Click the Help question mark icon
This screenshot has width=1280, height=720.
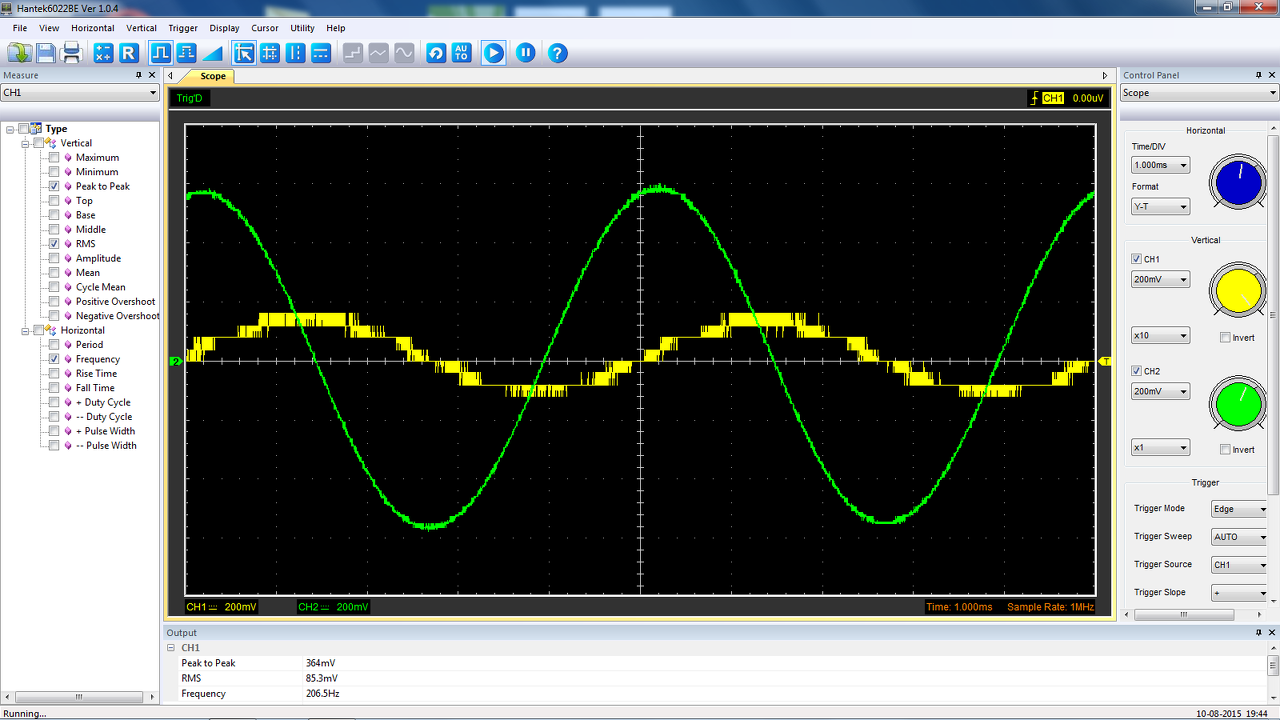click(558, 53)
